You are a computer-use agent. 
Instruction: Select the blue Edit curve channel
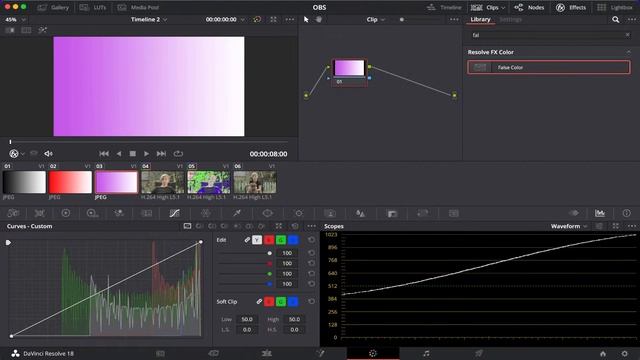click(x=293, y=240)
